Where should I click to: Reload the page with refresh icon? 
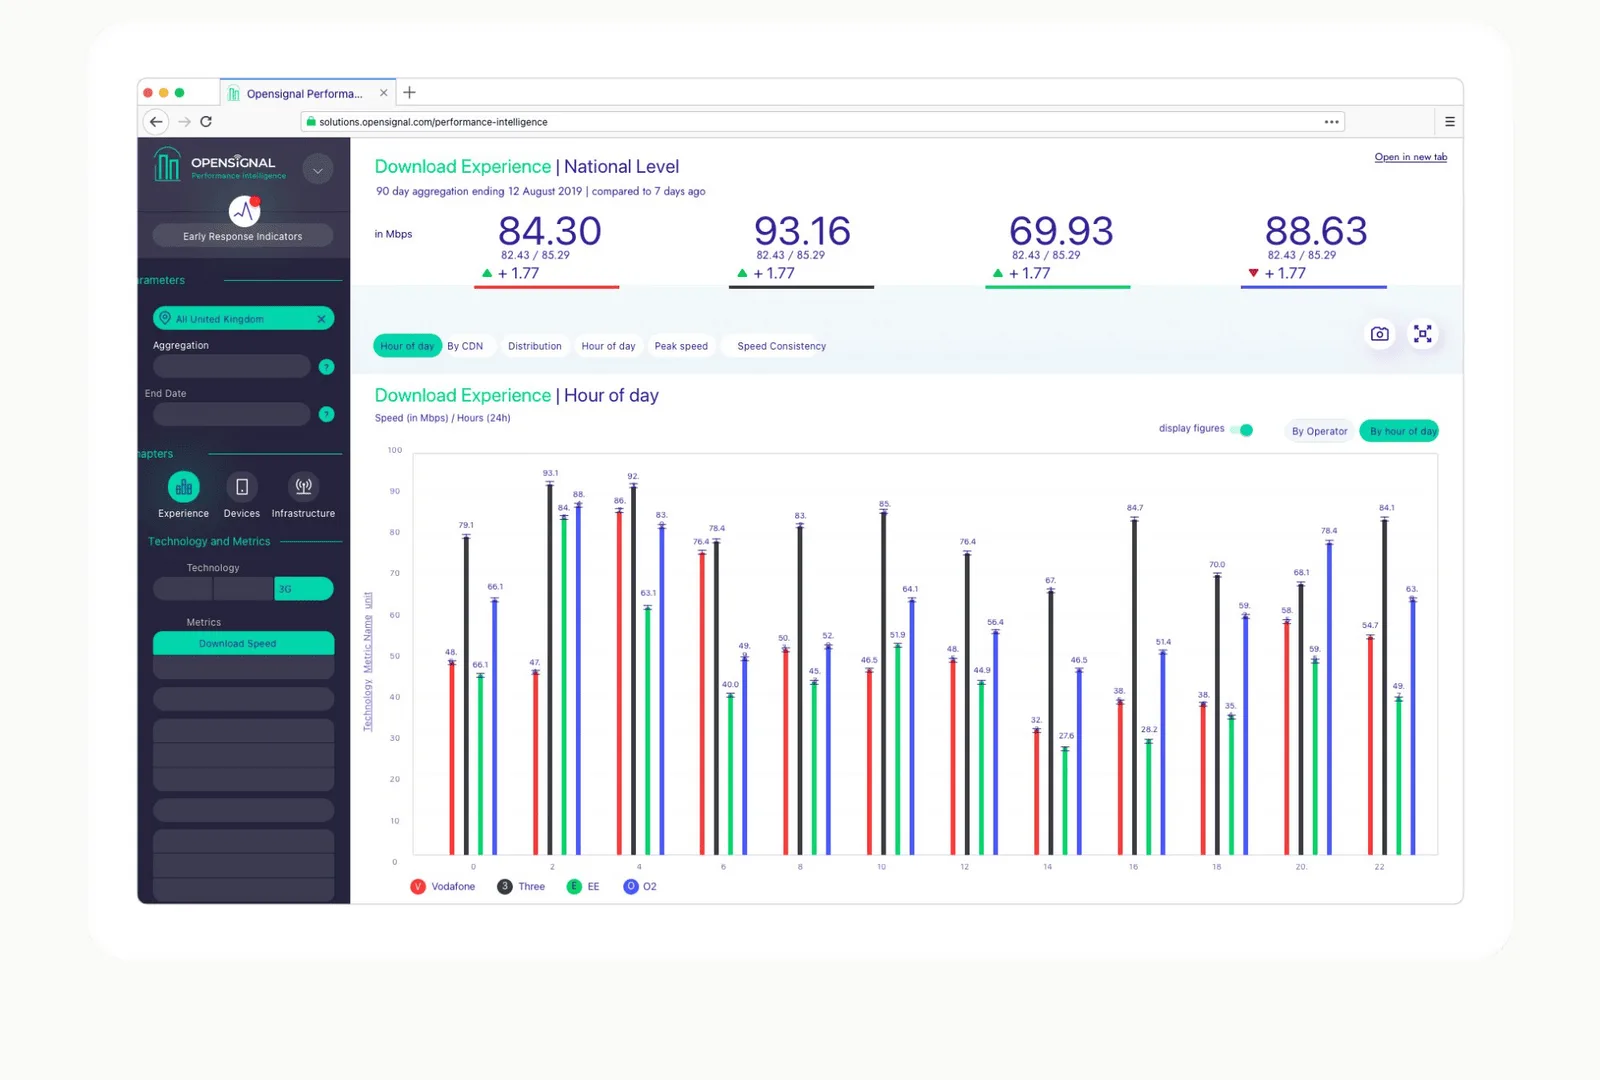(206, 122)
